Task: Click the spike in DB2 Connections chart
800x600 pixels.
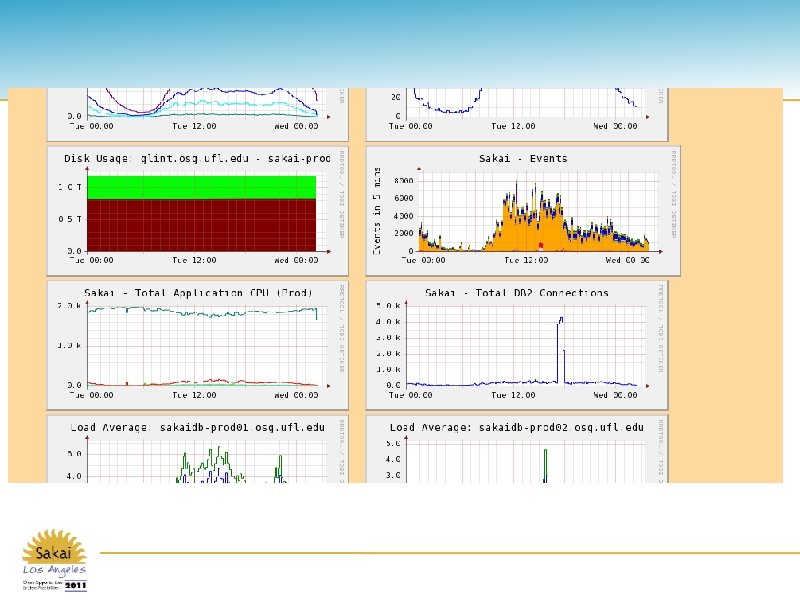Action: [561, 349]
